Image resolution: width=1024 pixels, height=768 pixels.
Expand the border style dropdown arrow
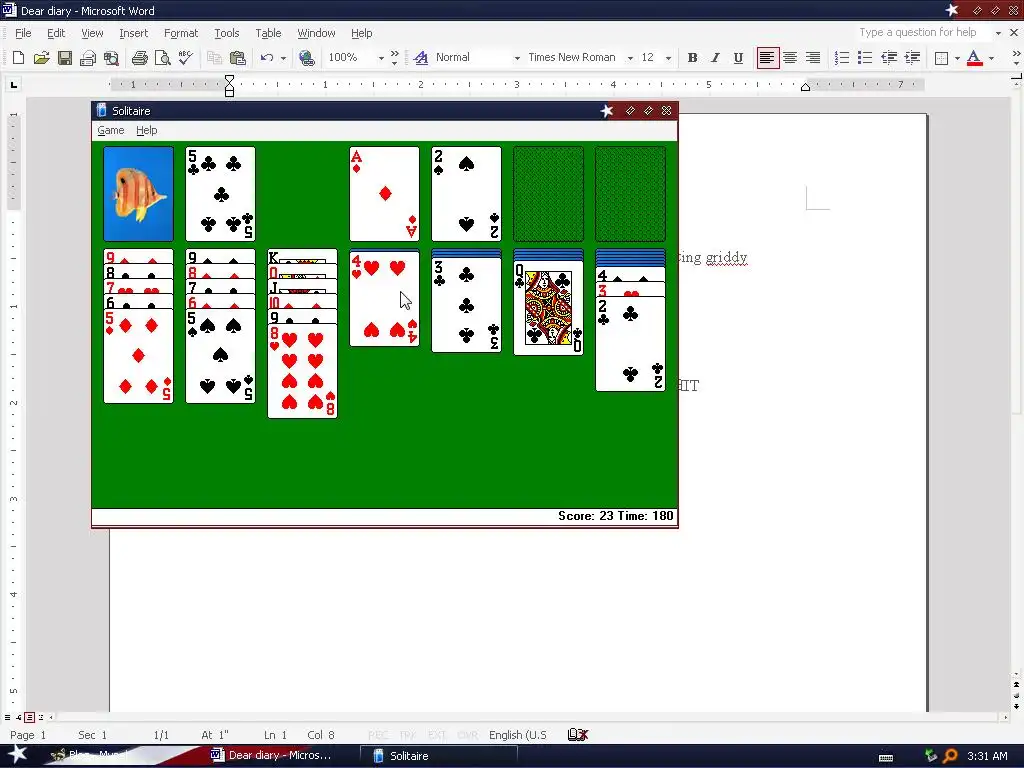957,58
